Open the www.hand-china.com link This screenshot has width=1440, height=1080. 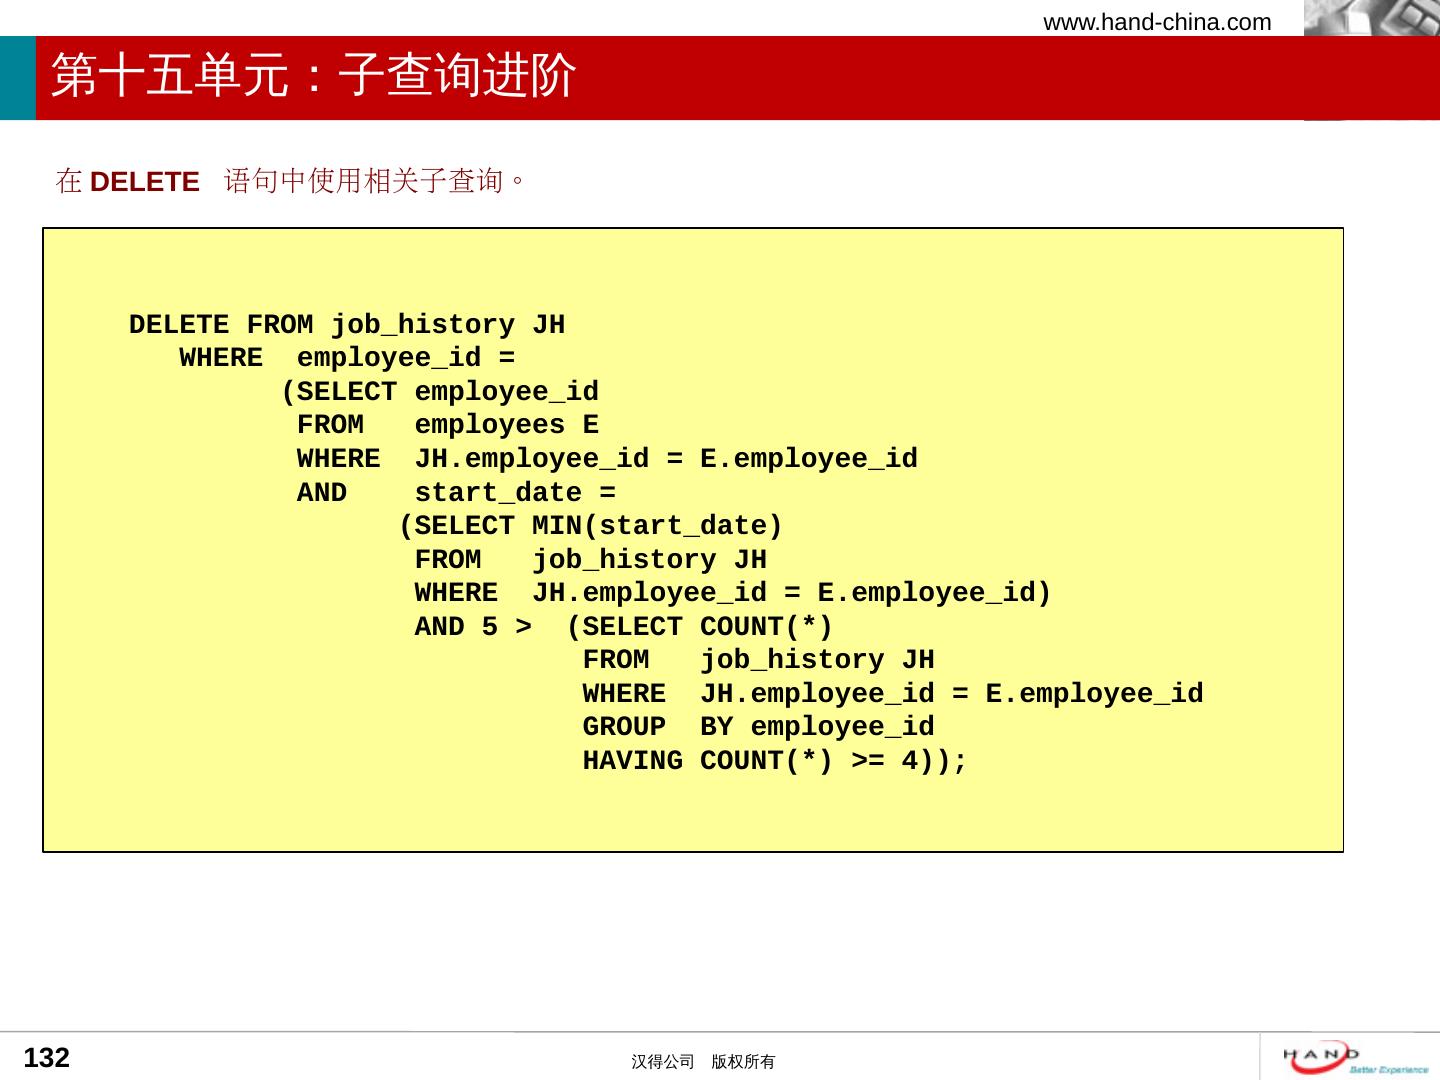[1157, 22]
